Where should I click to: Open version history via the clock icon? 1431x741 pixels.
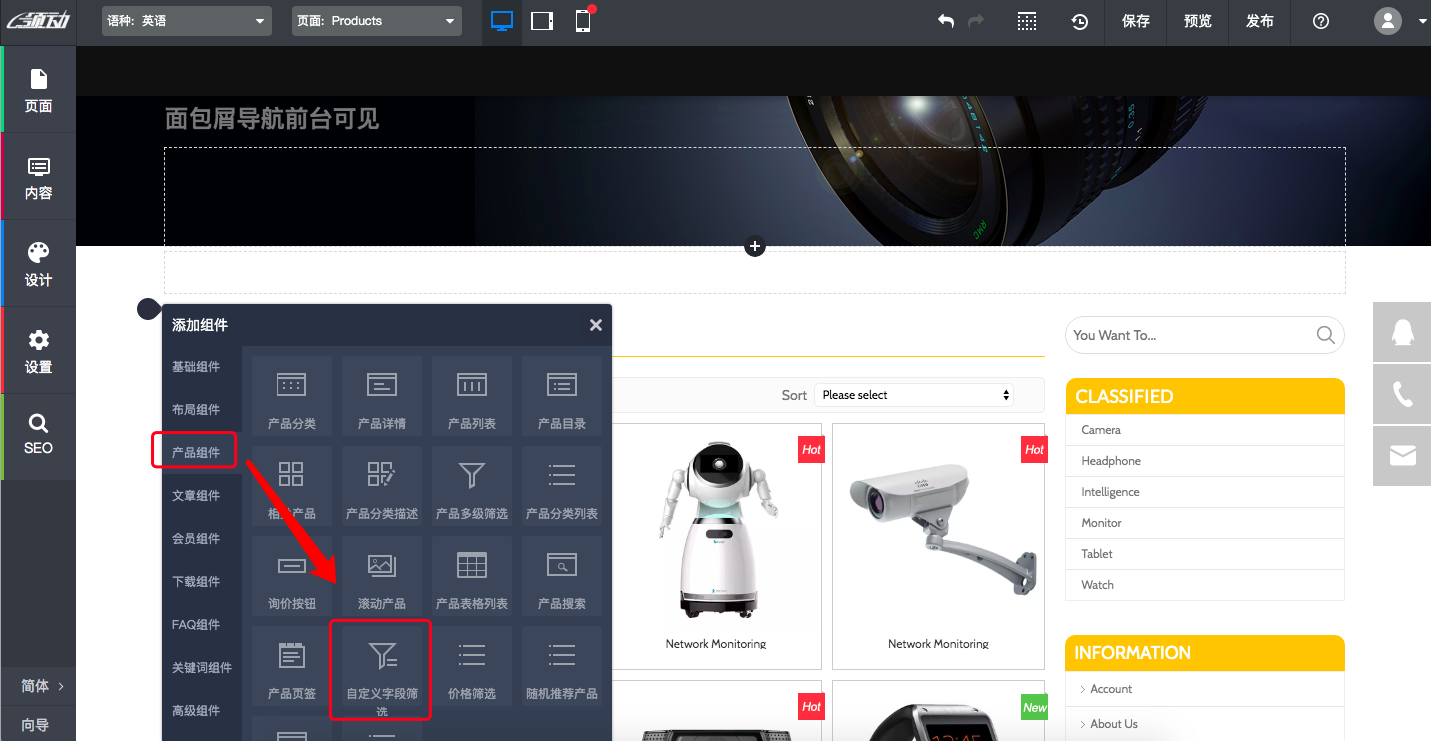pos(1079,21)
